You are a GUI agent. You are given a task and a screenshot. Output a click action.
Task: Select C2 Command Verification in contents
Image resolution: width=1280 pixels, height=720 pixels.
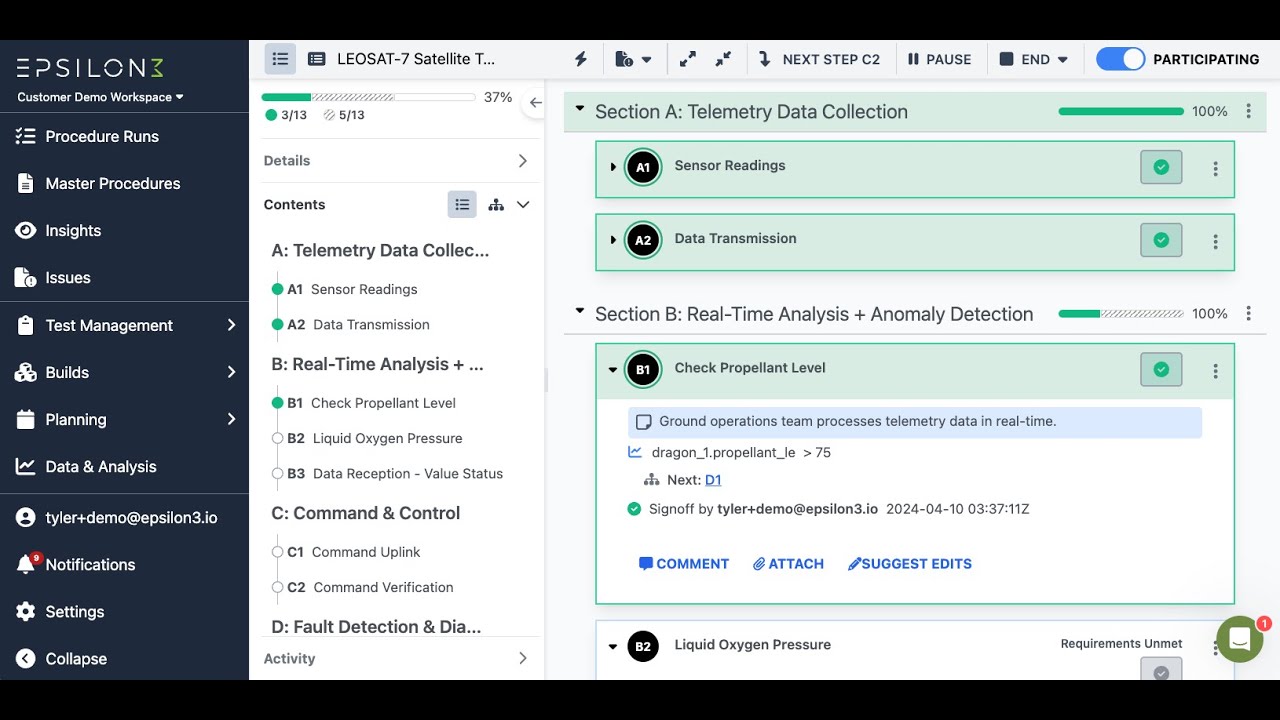(370, 587)
